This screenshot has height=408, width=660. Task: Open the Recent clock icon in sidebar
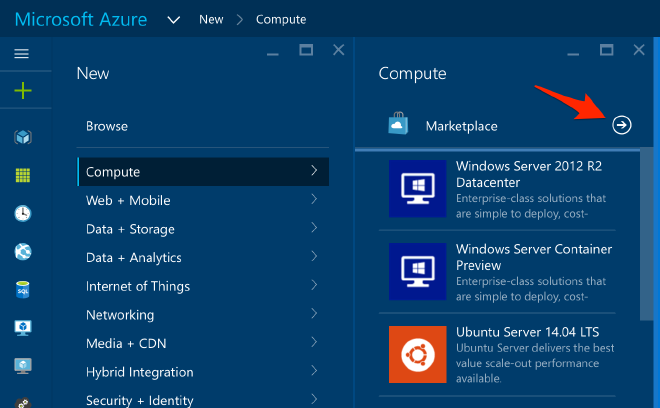(x=23, y=213)
